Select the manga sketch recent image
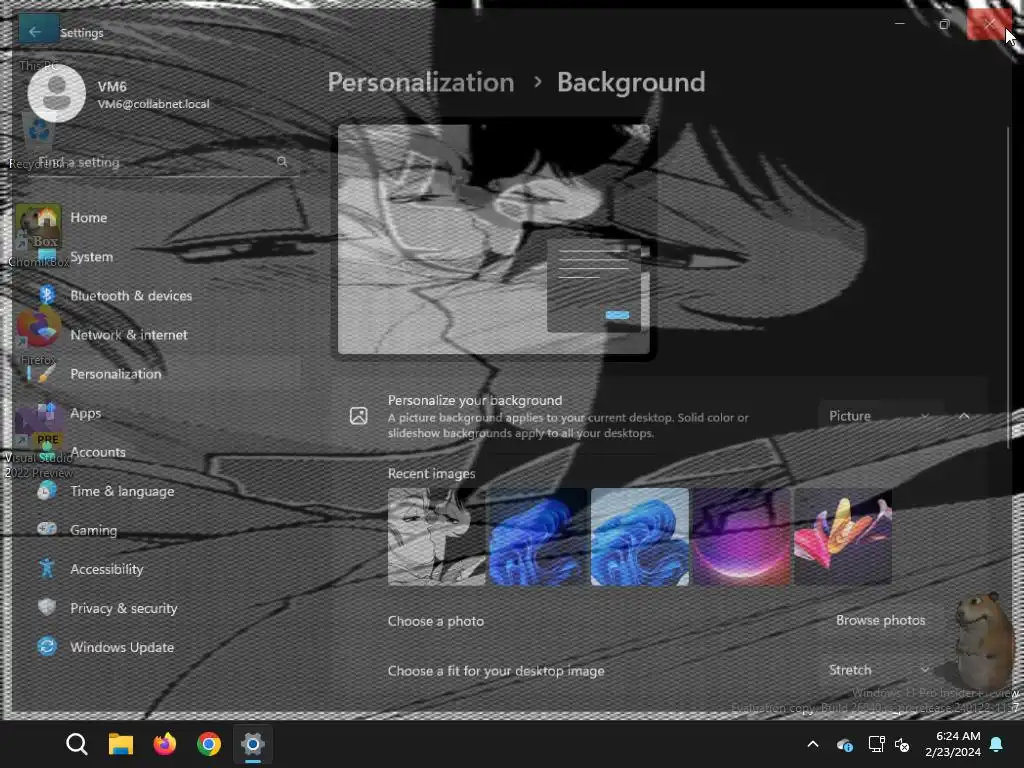Screen dimensions: 1024x768 coord(436,537)
